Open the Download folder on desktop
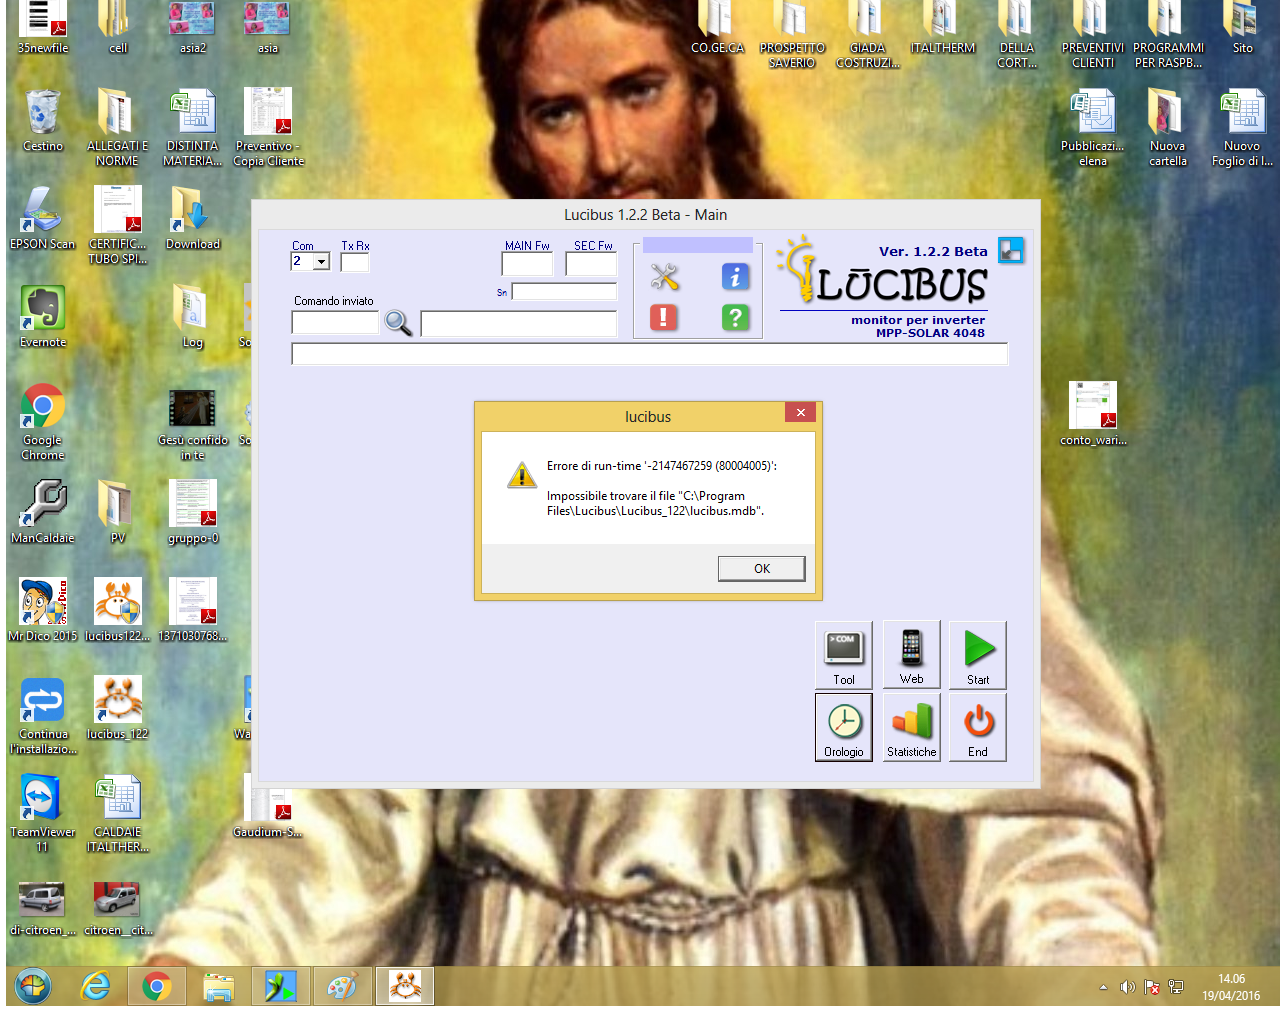1280x1024 pixels. pos(192,218)
